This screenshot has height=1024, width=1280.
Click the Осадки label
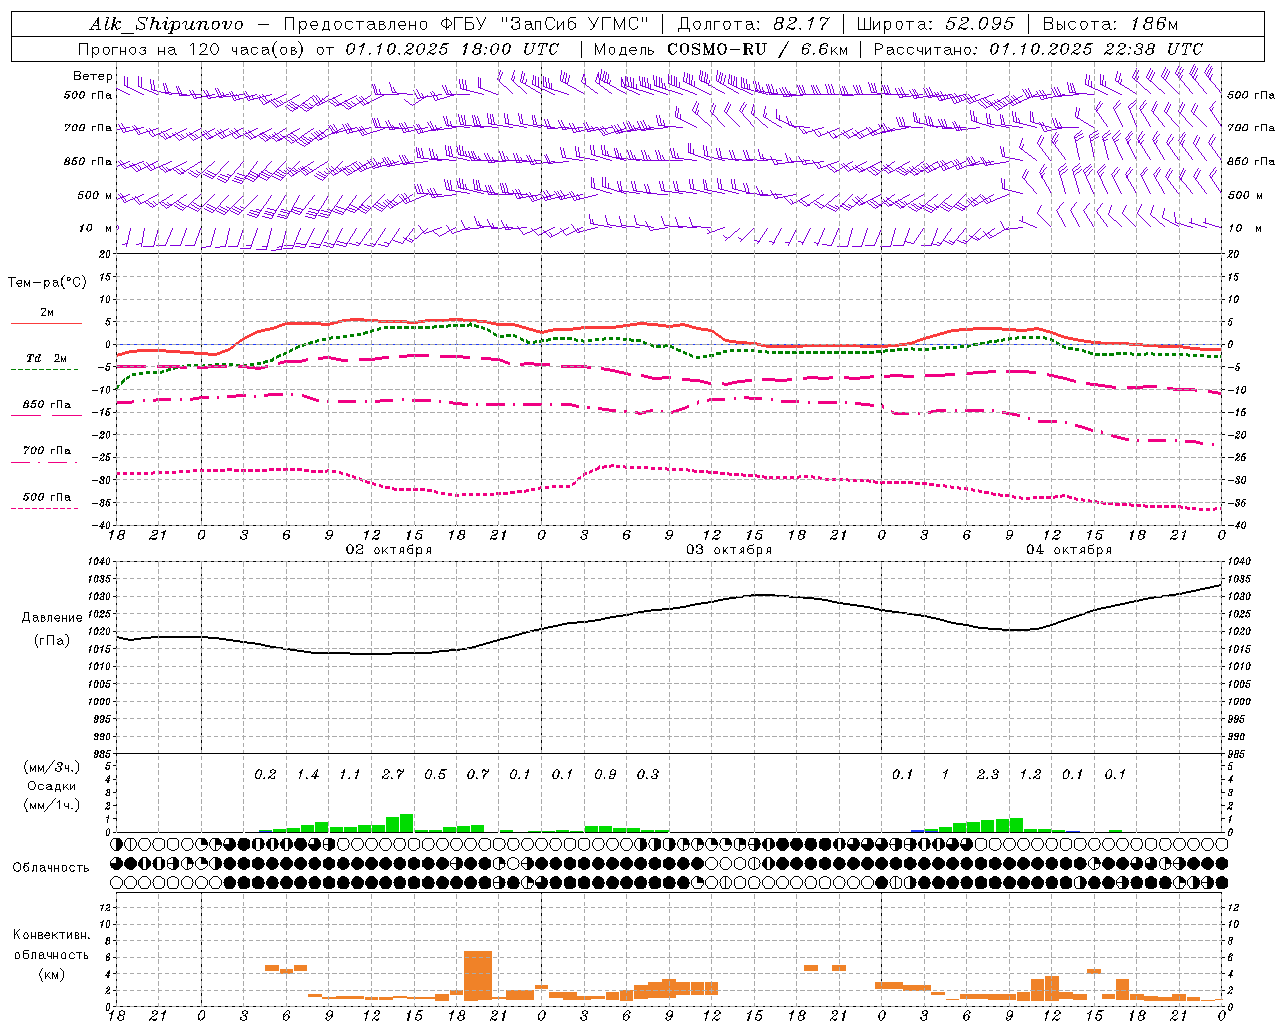(51, 786)
